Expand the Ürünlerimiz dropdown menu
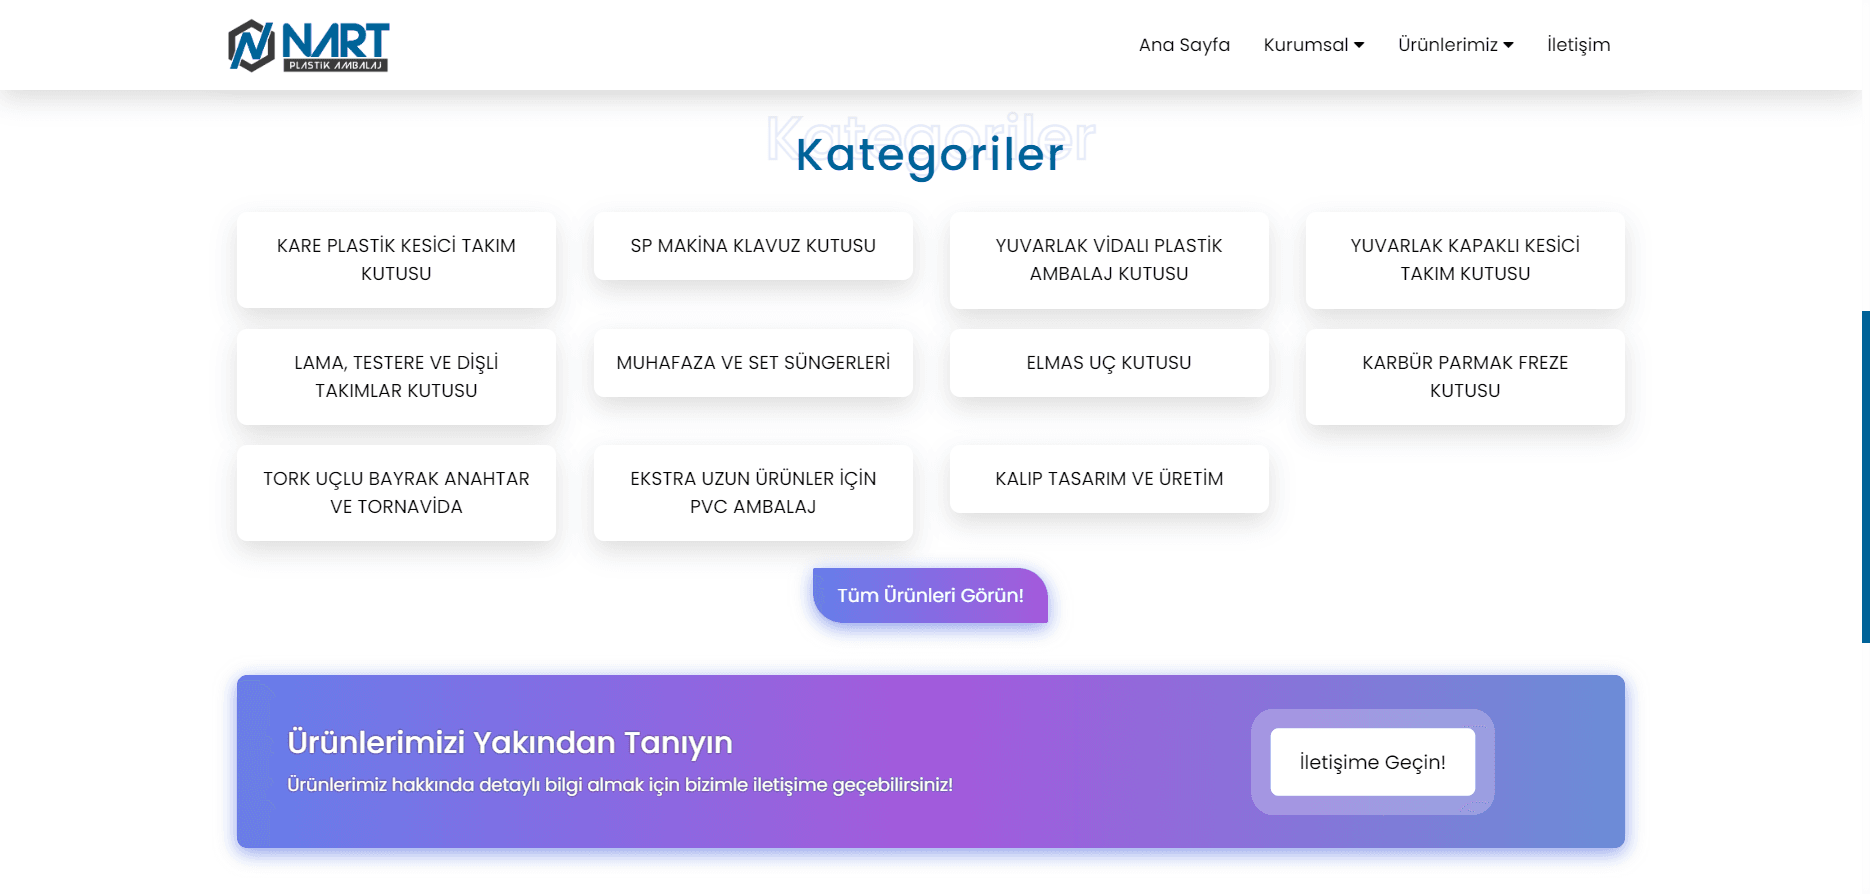Viewport: 1870px width, 894px height. 1455,45
